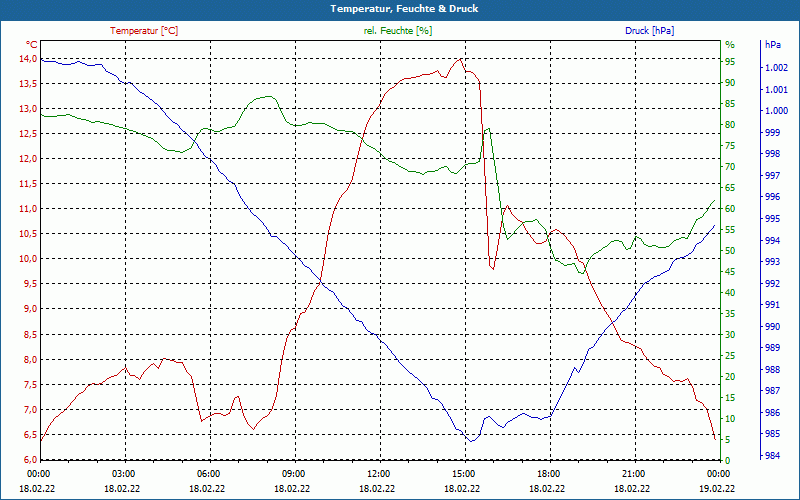Click the 998 pressure axis value
Viewport: 800px width, 500px height.
point(772,154)
